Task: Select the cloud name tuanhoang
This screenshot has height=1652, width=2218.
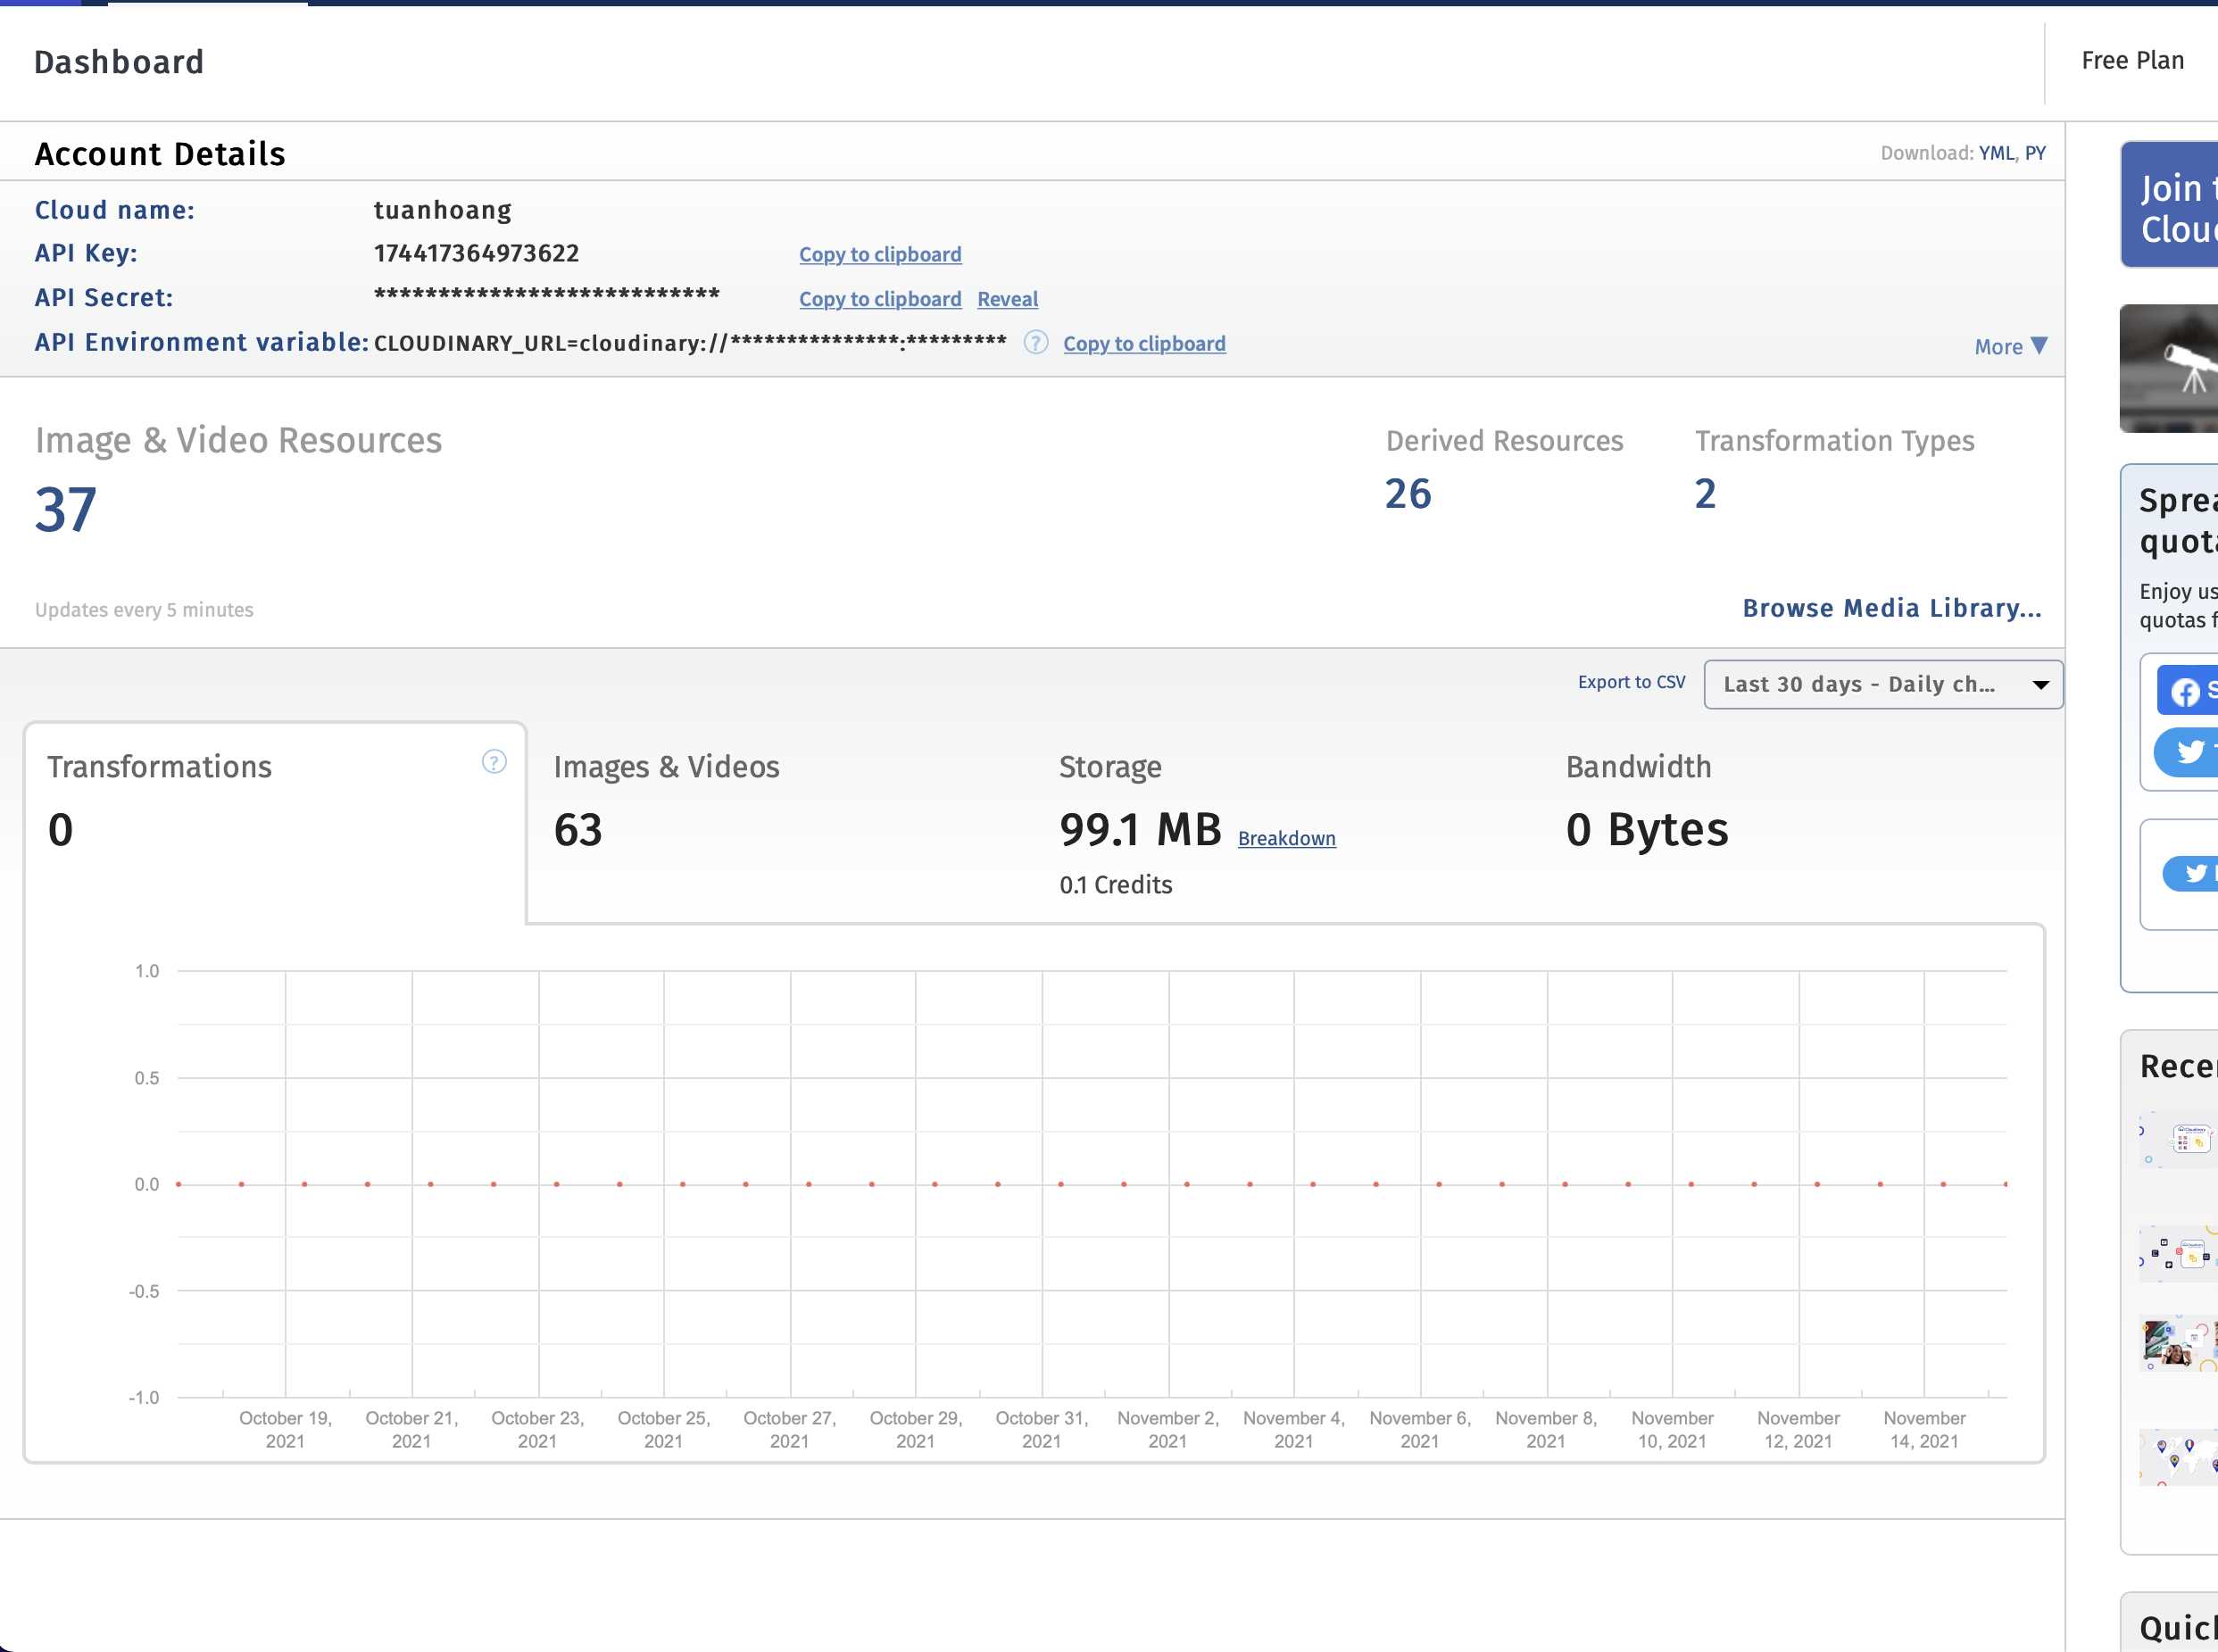Action: tap(443, 210)
